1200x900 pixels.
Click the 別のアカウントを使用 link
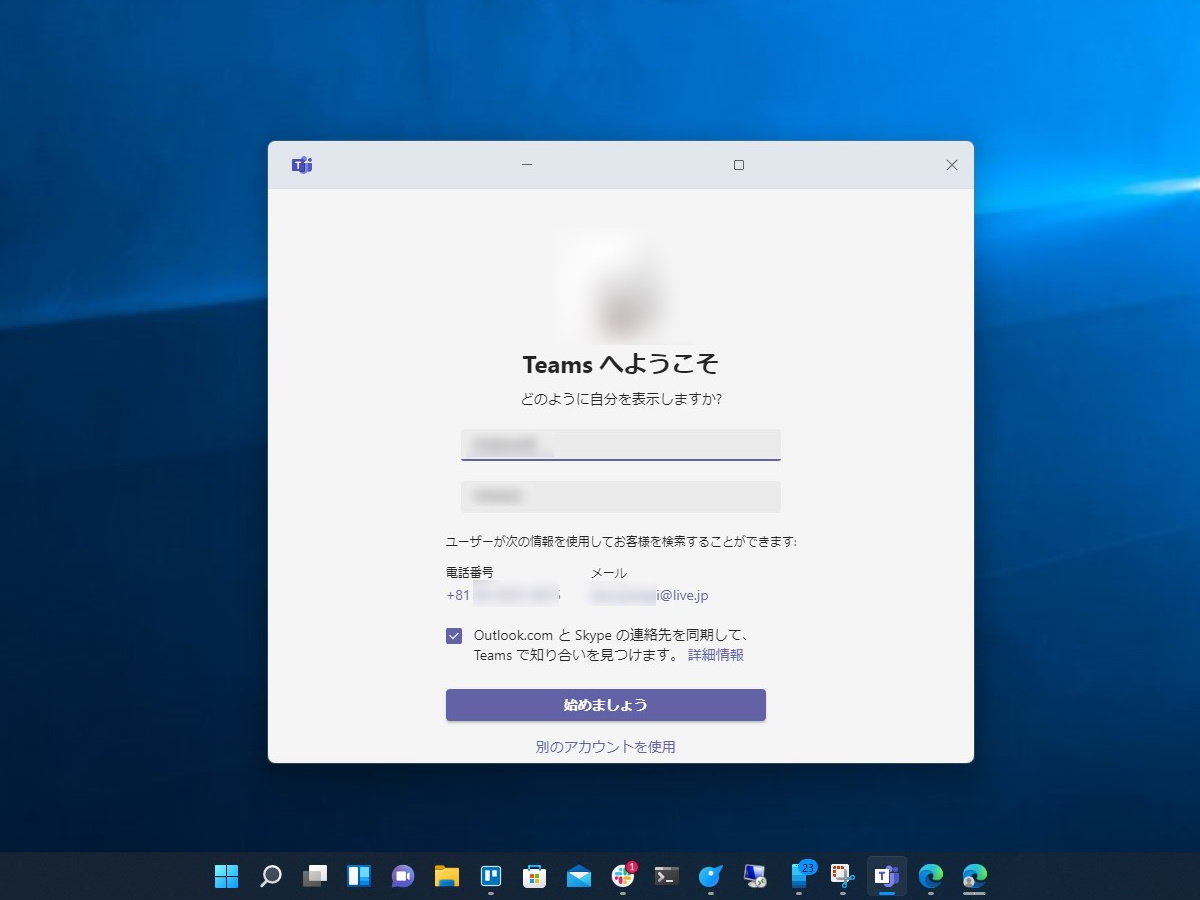[x=605, y=746]
